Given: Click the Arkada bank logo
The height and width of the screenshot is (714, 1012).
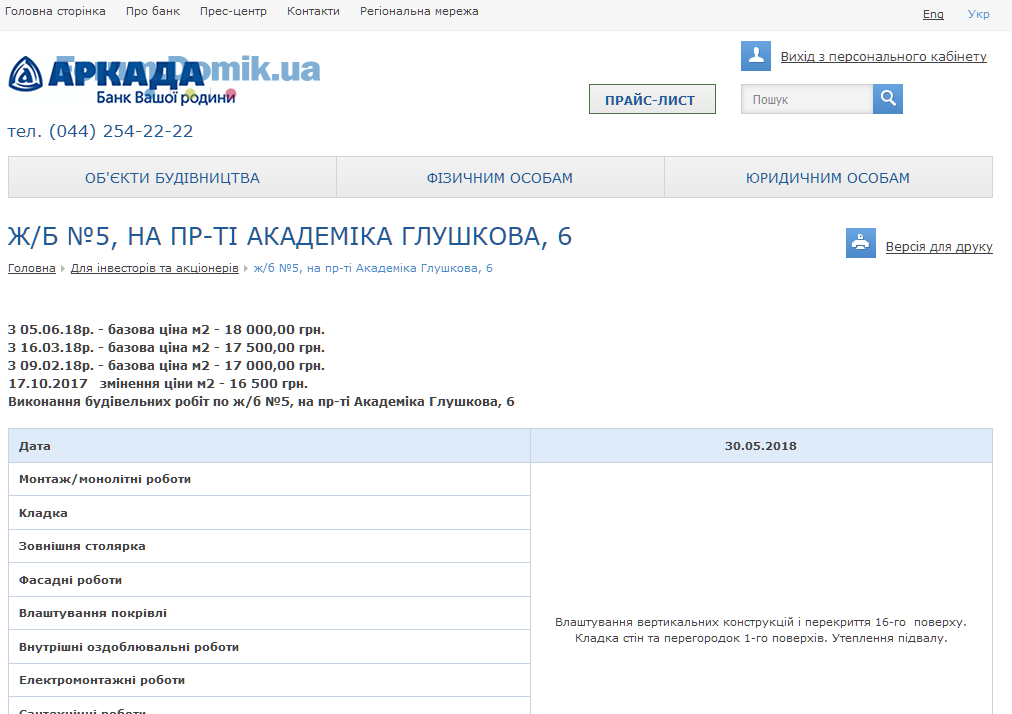Looking at the screenshot, I should (x=120, y=78).
